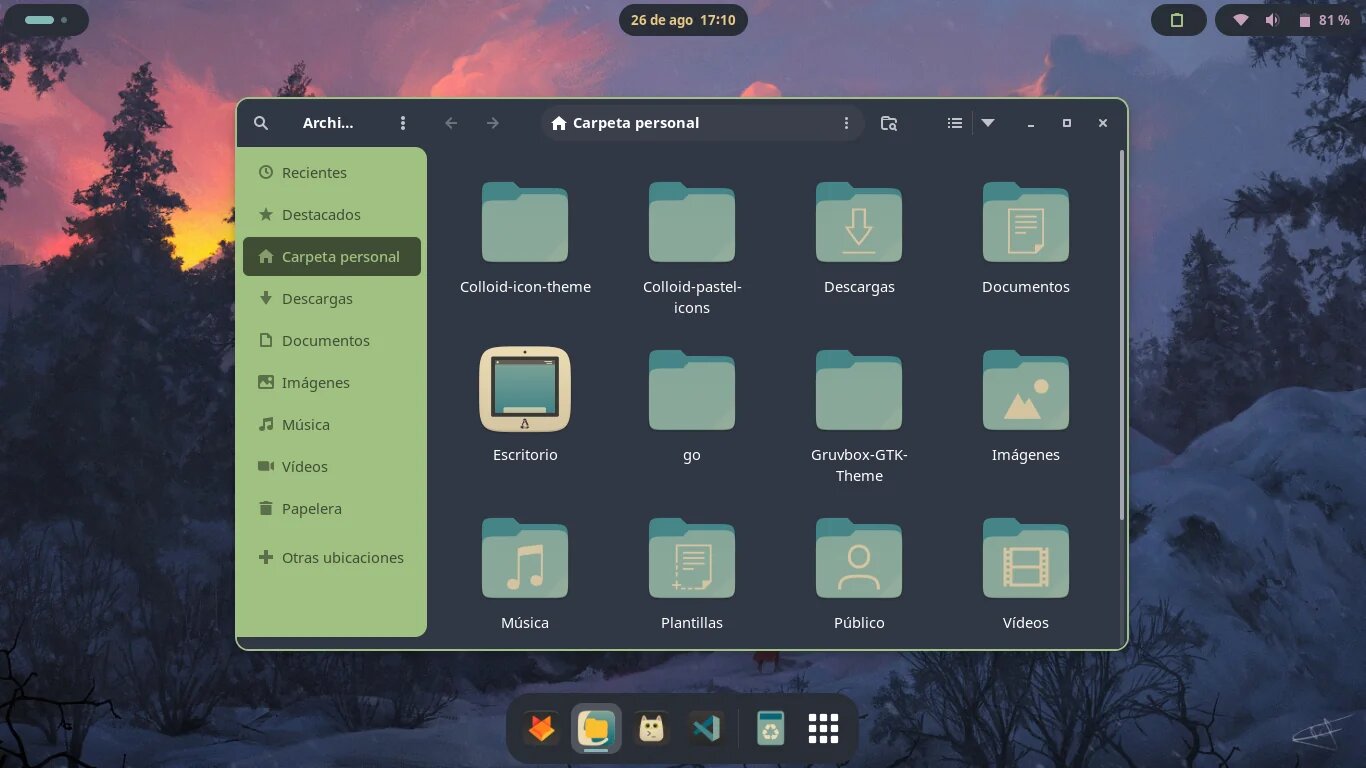Screen dimensions: 1366x768
Task: Click the file grid vertical scrollbar
Action: [1121, 335]
